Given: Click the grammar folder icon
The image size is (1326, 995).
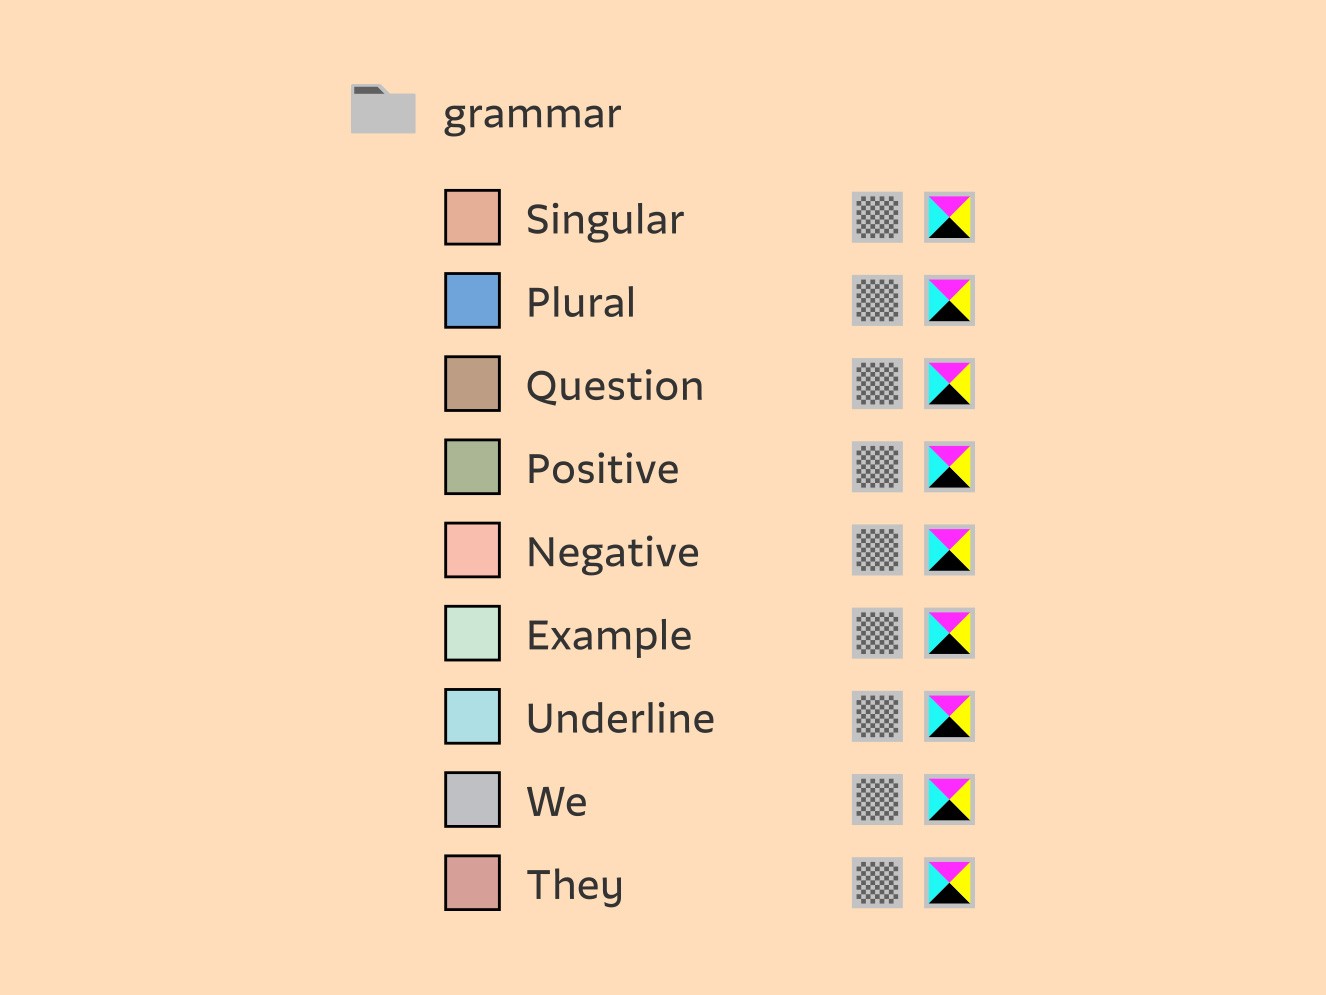Looking at the screenshot, I should pos(383,109).
